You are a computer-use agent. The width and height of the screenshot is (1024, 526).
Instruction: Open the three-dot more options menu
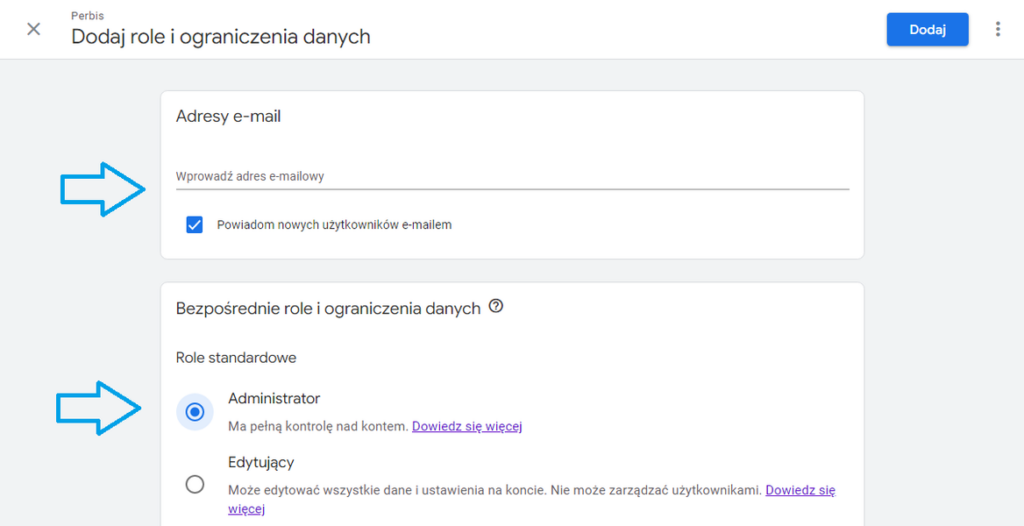(x=997, y=29)
